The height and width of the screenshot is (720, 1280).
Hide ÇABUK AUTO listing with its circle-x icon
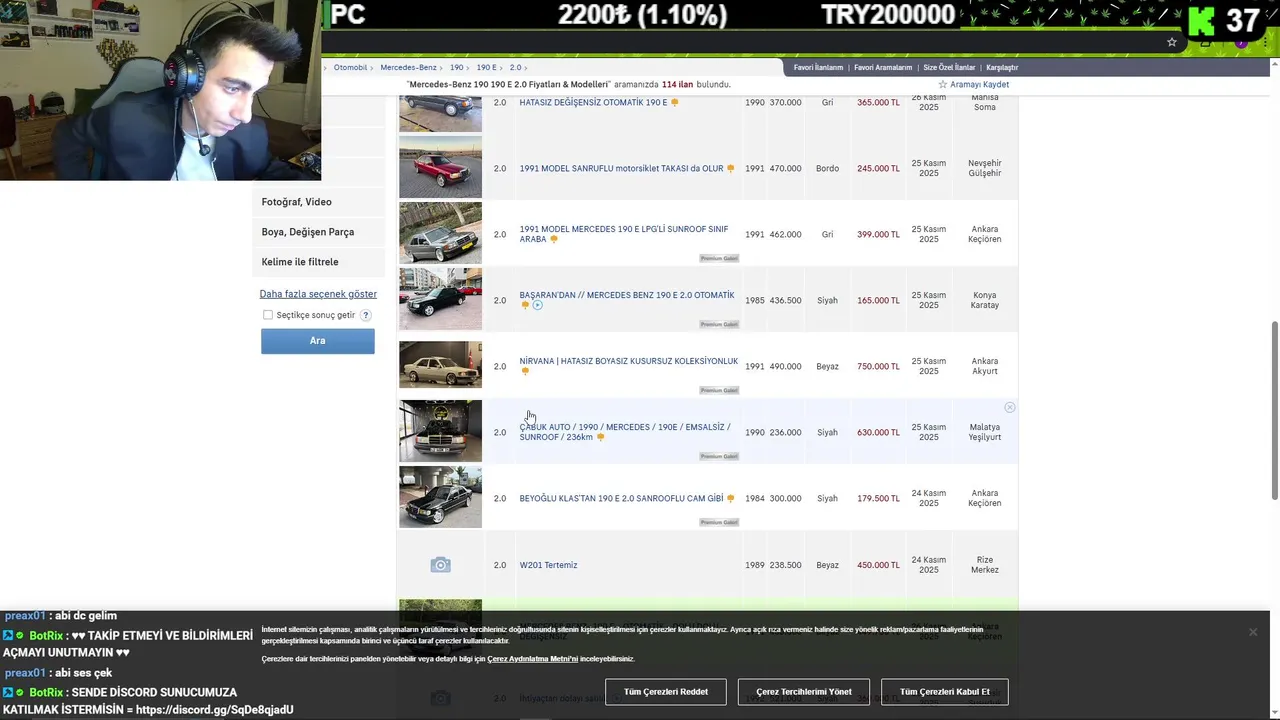[1010, 407]
